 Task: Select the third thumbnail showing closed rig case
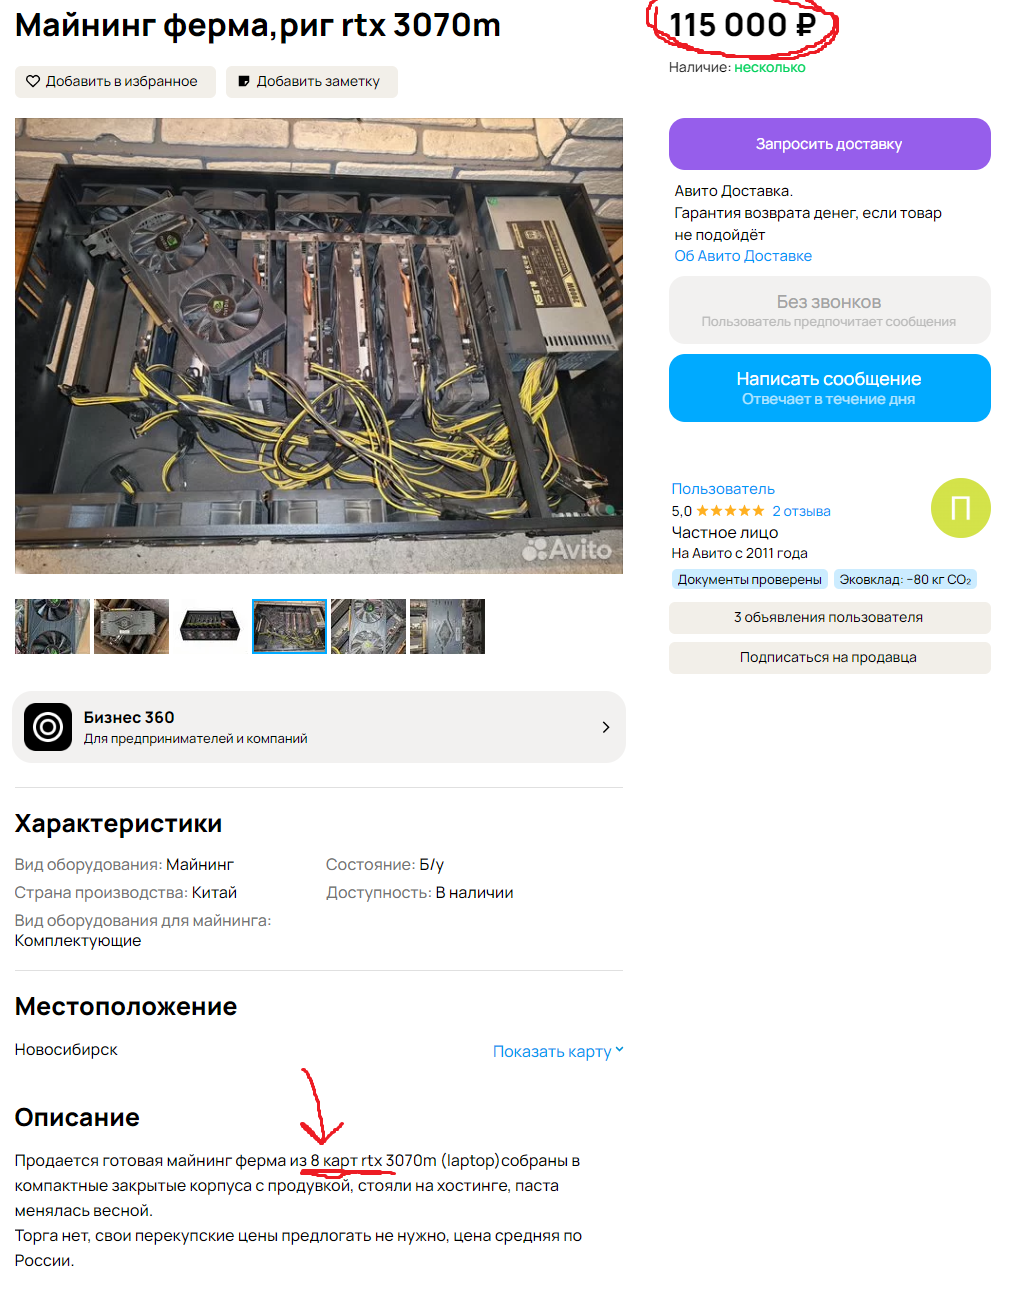pos(210,626)
